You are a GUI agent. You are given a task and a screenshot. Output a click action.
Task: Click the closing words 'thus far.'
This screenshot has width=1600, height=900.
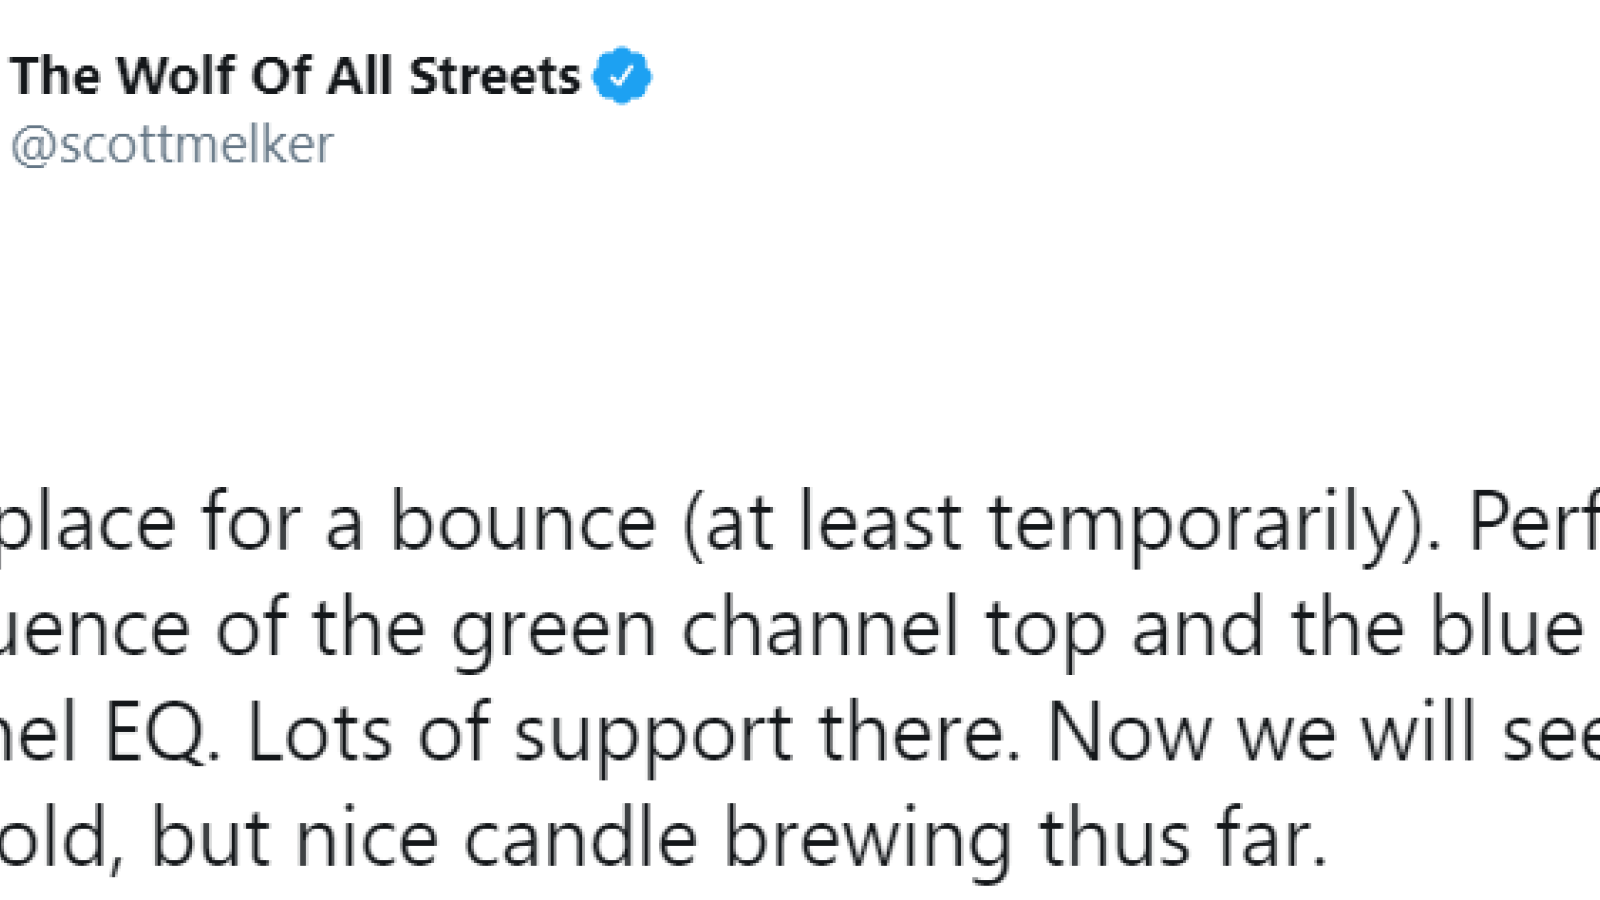click(x=1183, y=838)
